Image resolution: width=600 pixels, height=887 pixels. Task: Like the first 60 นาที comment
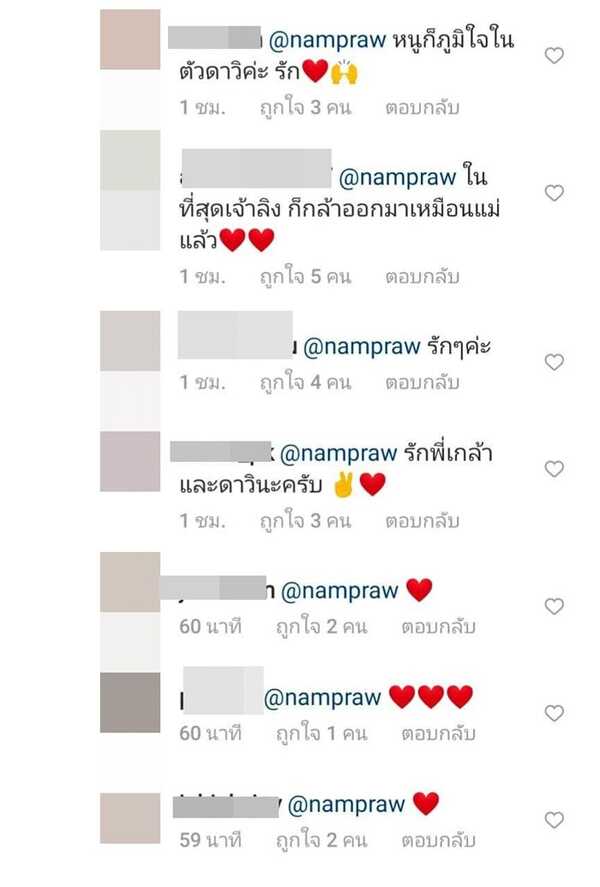click(554, 606)
